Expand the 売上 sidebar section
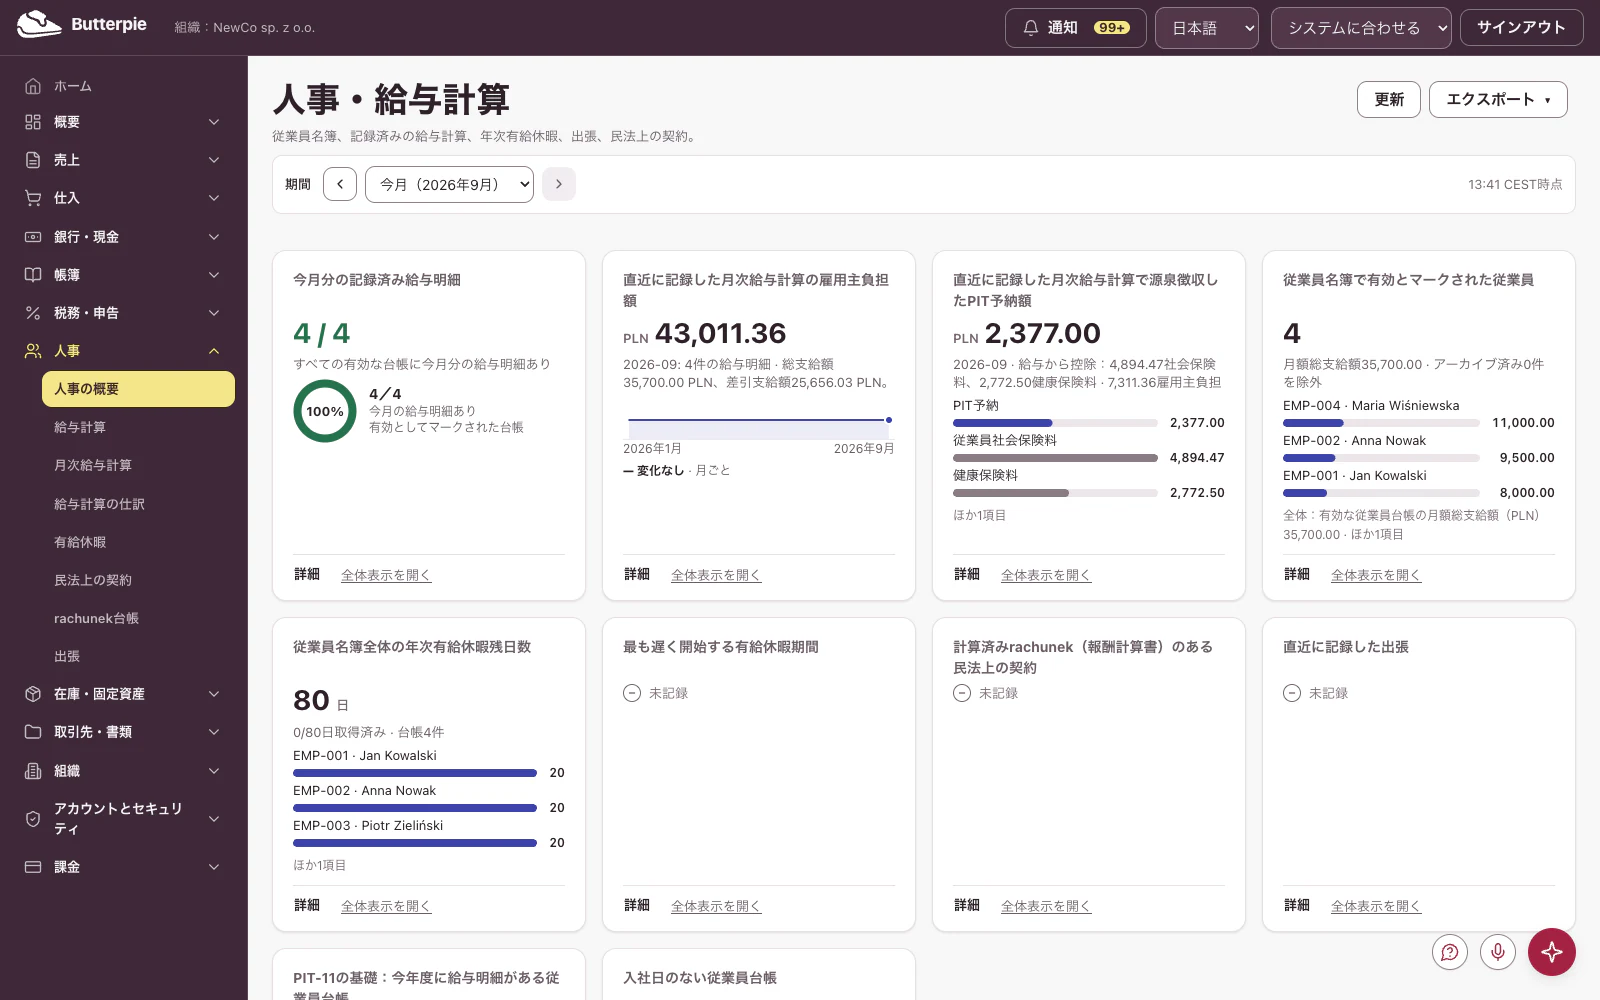This screenshot has height=1000, width=1600. pyautogui.click(x=214, y=160)
